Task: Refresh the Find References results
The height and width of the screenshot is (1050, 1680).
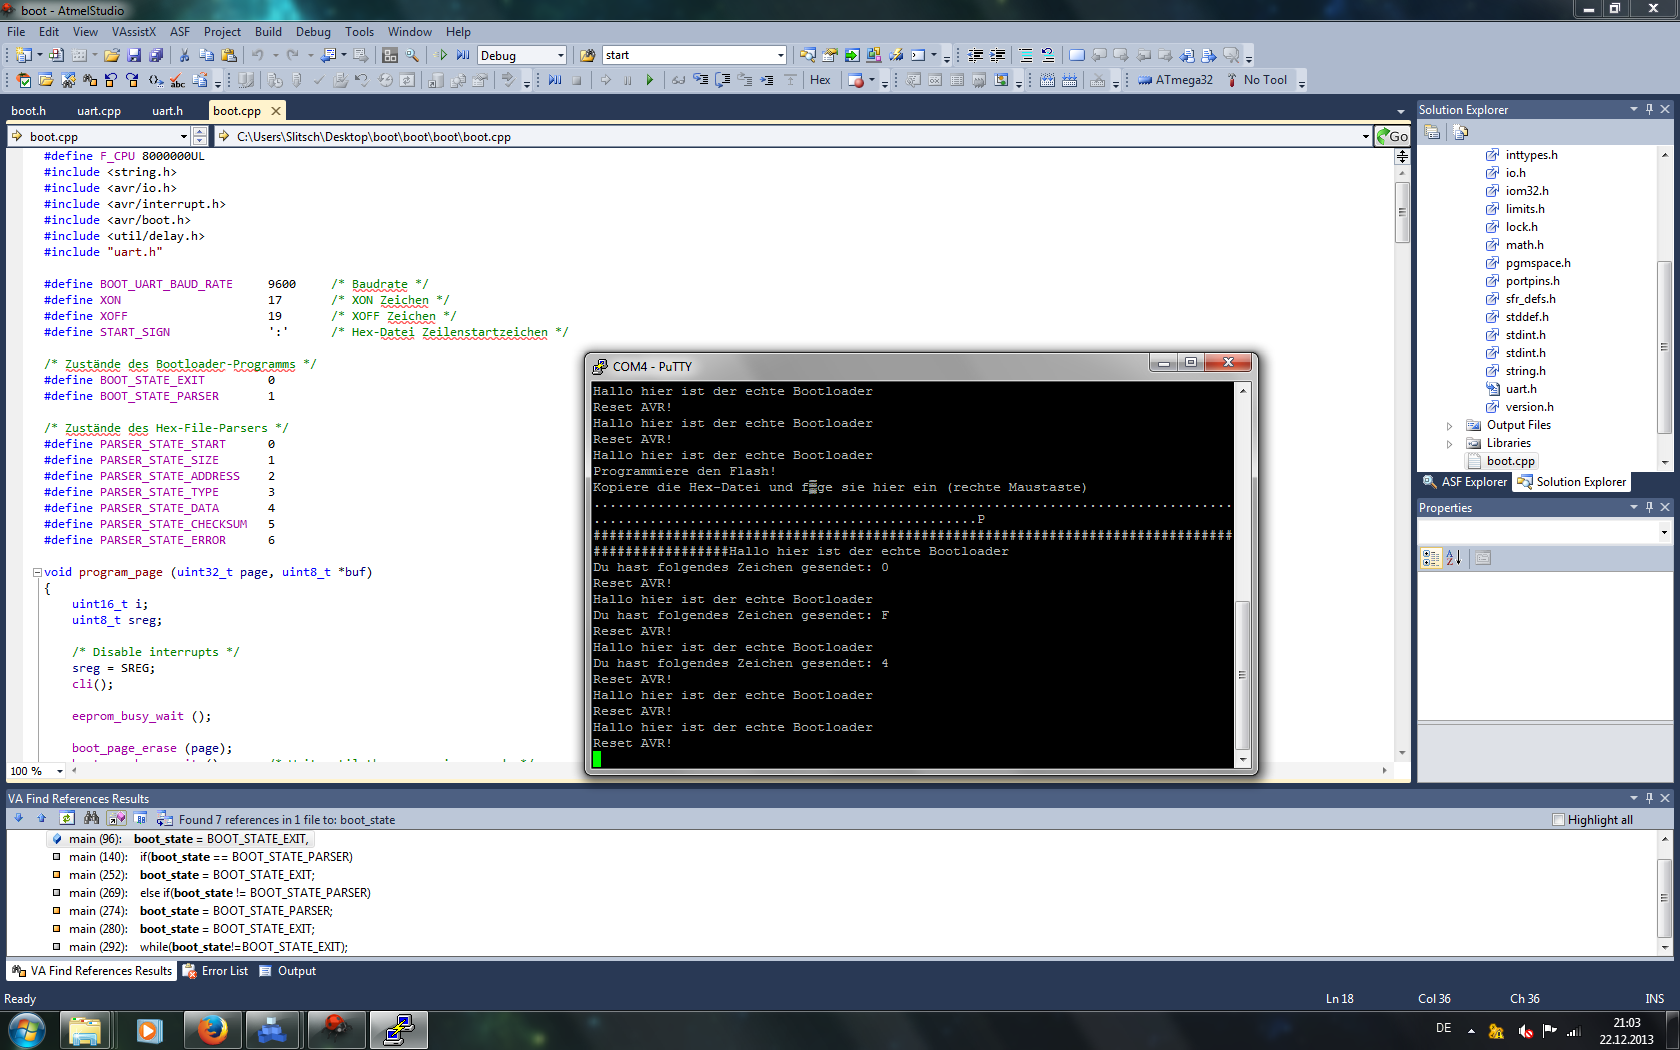Action: (66, 818)
